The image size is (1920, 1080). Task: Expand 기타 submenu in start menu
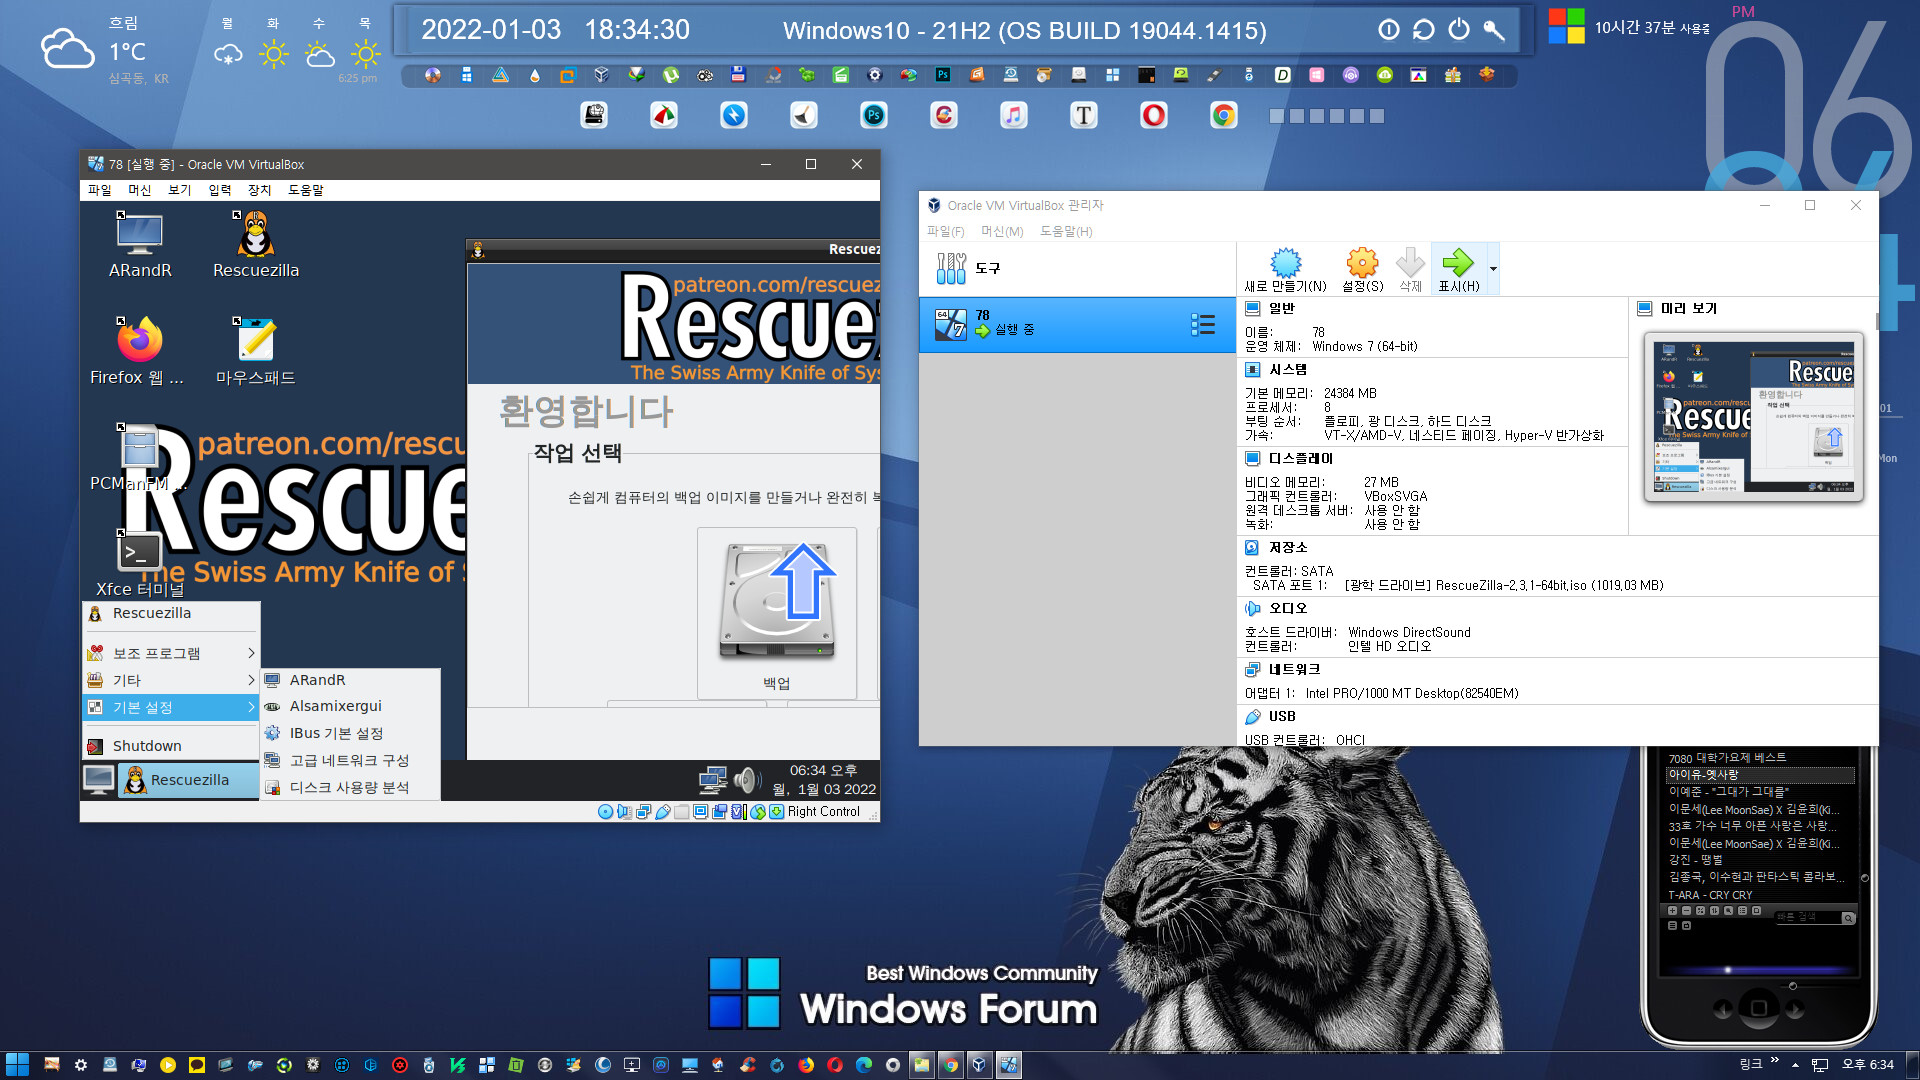click(171, 680)
